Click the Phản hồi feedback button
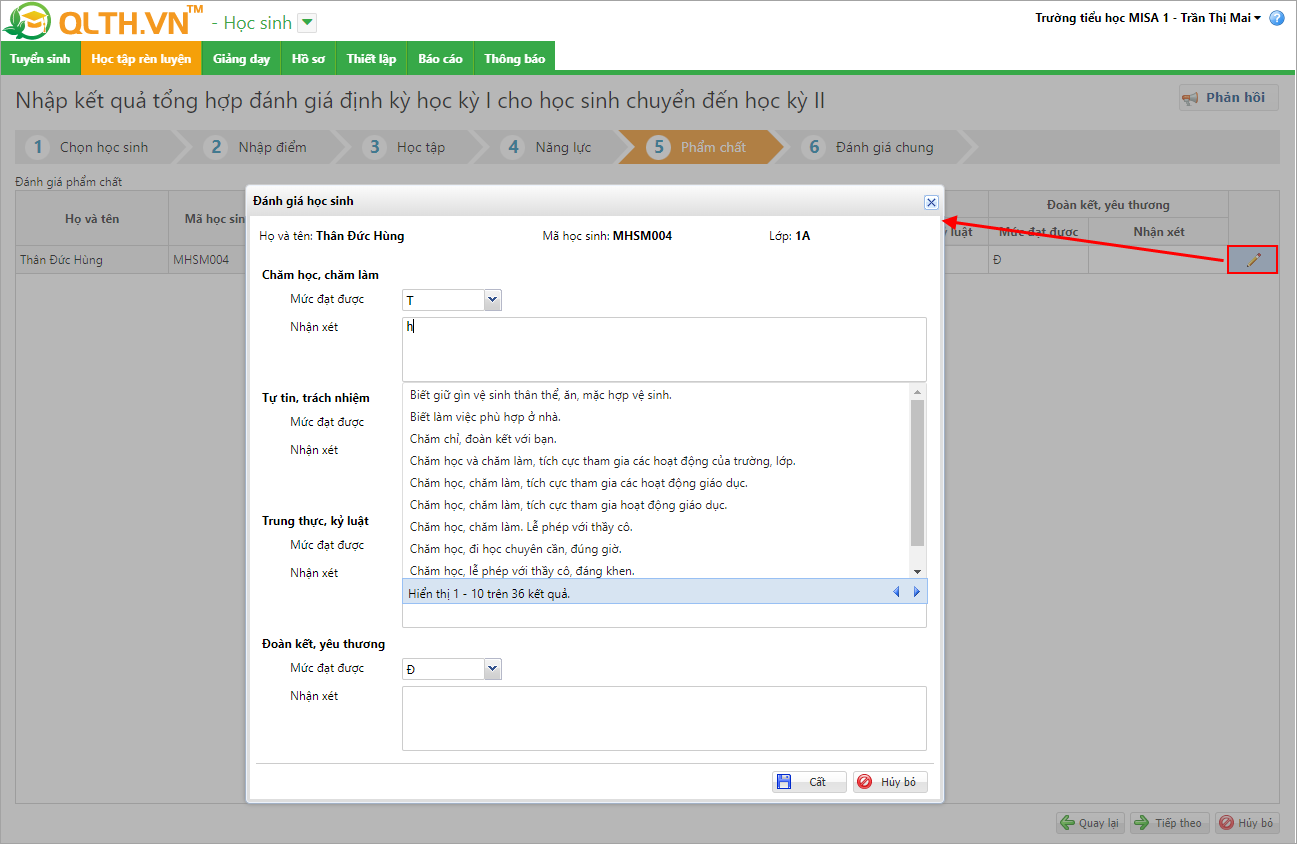This screenshot has width=1297, height=844. 1228,98
